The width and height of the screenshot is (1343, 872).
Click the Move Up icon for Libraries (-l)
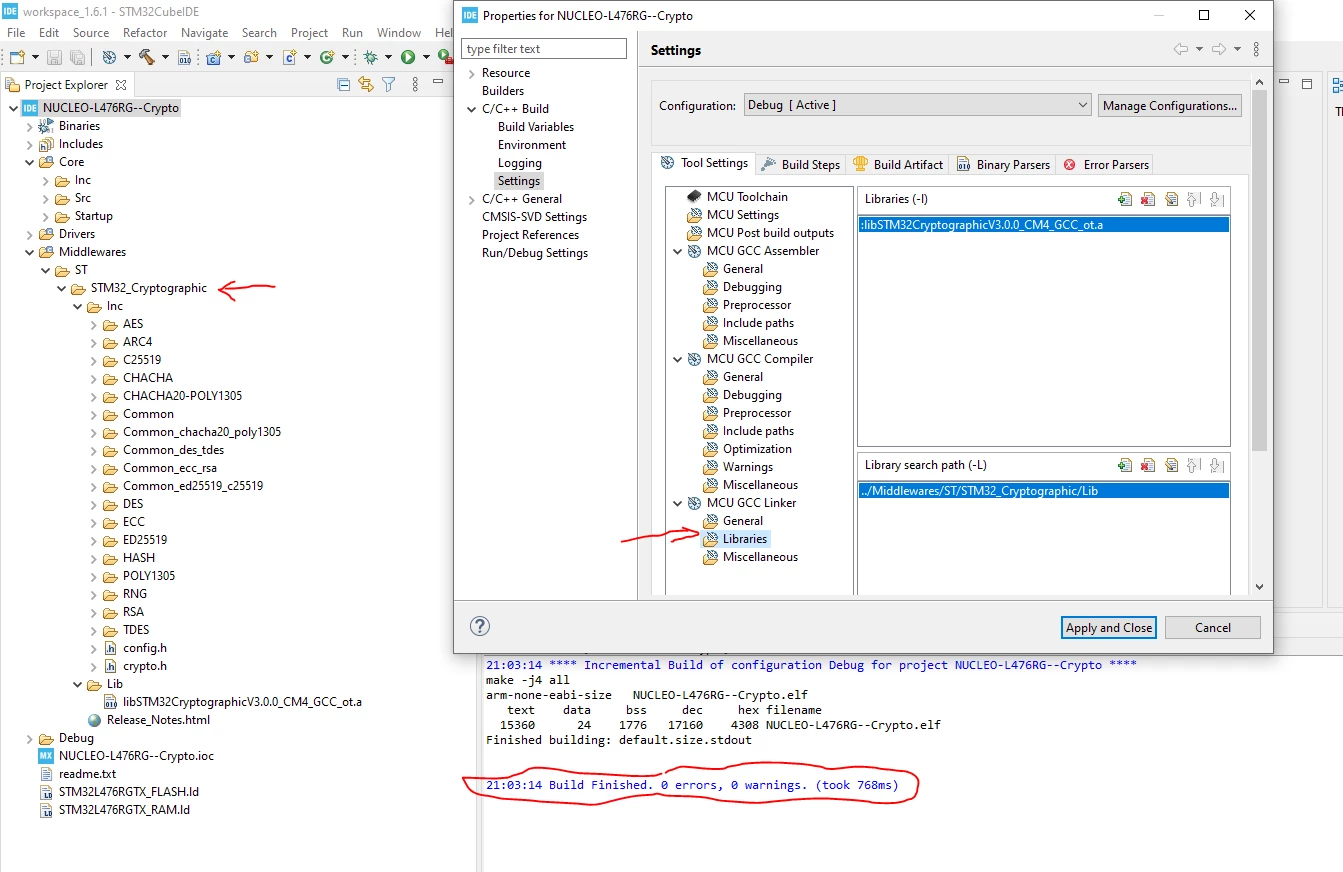1193,199
